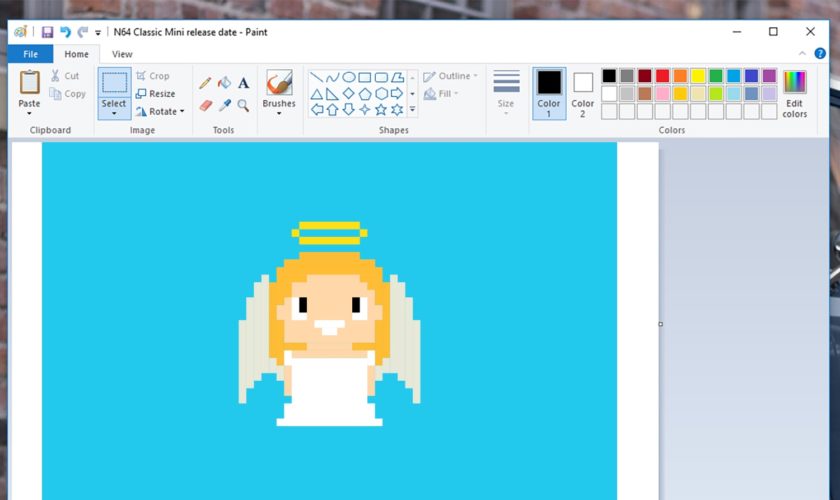The height and width of the screenshot is (500, 840).
Task: Choose the five-point star shape
Action: pyautogui.click(x=381, y=109)
